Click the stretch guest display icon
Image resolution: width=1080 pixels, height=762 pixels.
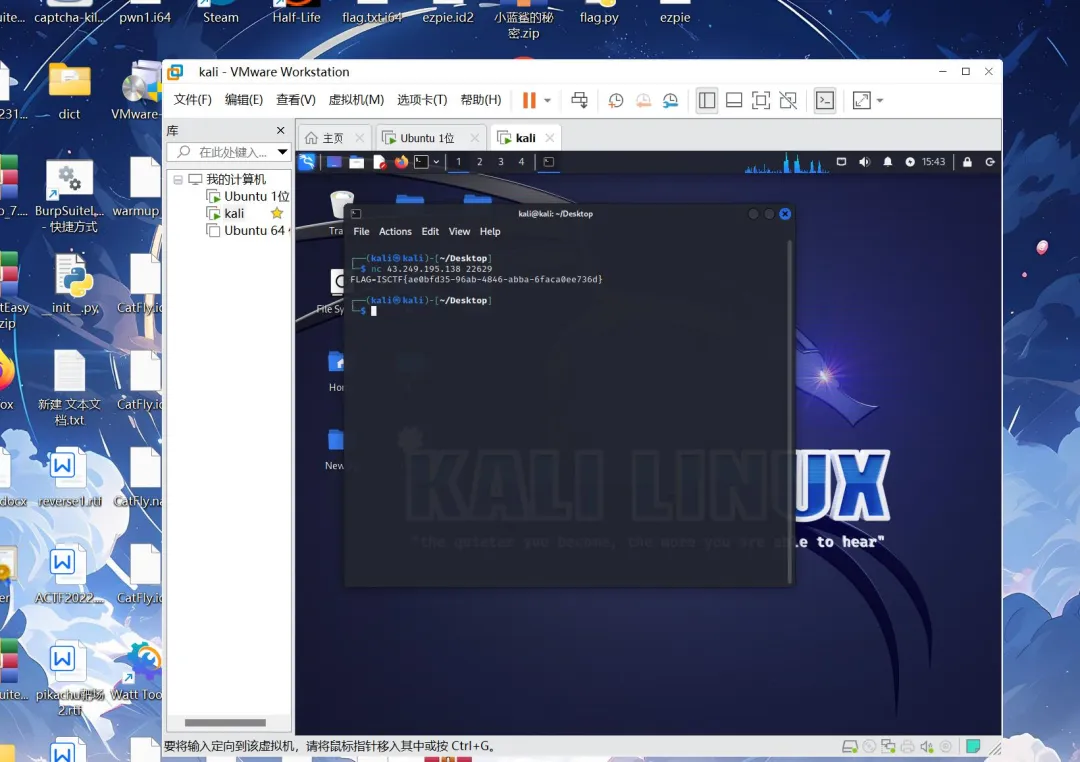862,101
